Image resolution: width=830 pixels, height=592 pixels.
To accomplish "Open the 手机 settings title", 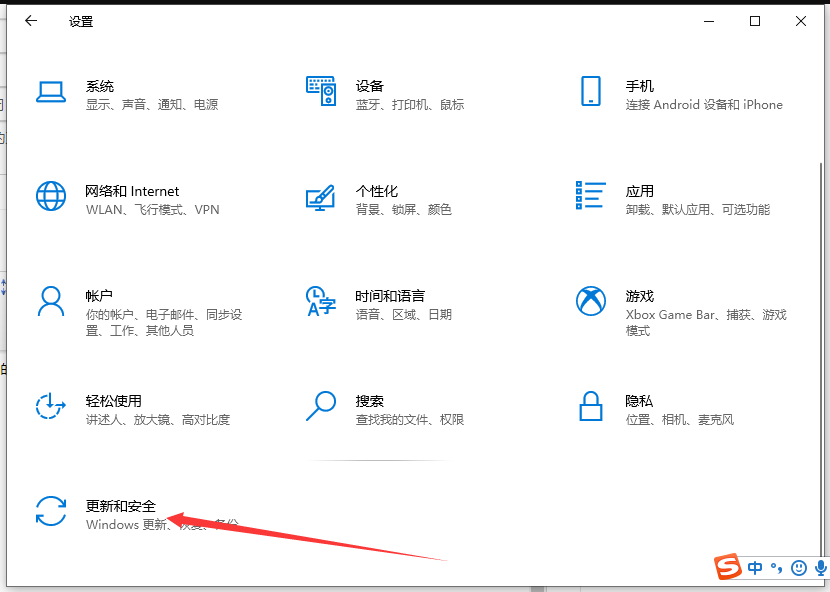I will pos(639,86).
